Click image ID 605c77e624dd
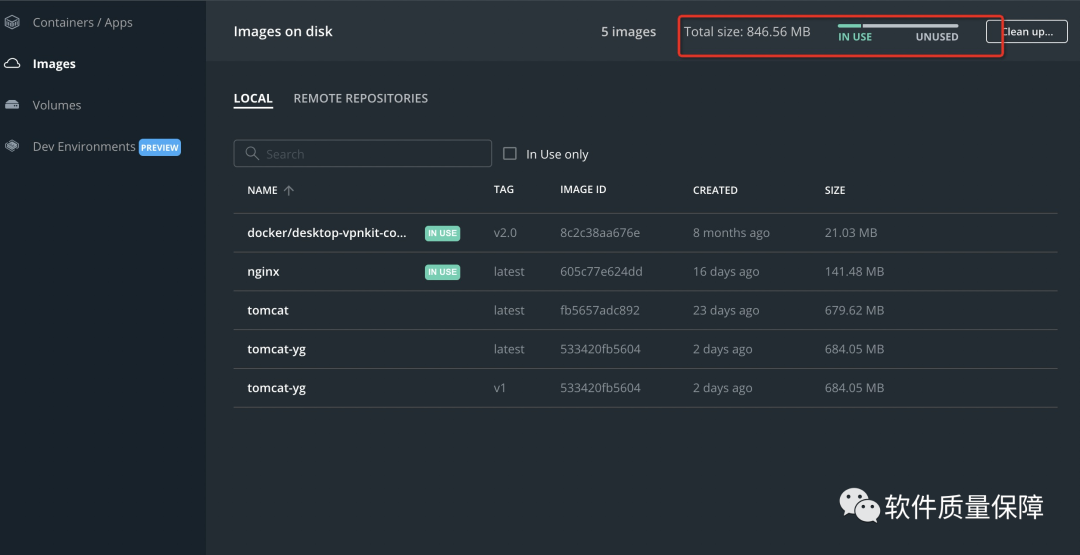Viewport: 1080px width, 555px height. 601,272
